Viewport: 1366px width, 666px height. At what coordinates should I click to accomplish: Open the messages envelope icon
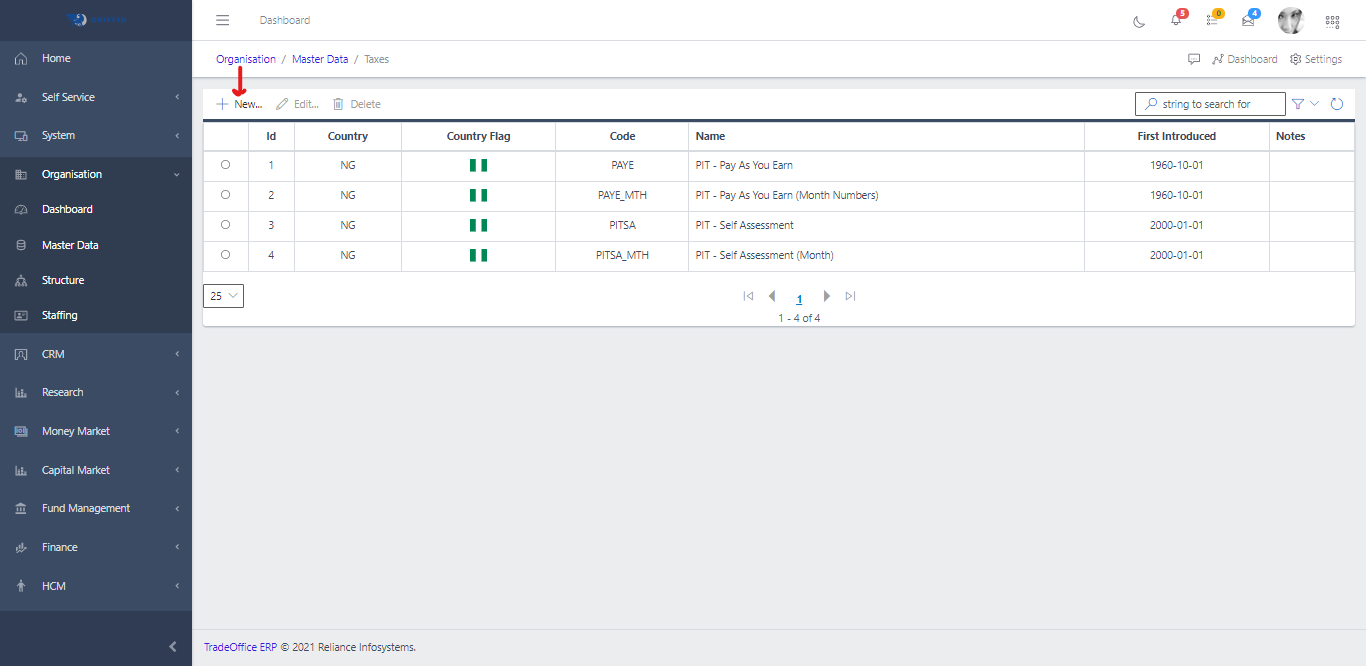point(1248,20)
